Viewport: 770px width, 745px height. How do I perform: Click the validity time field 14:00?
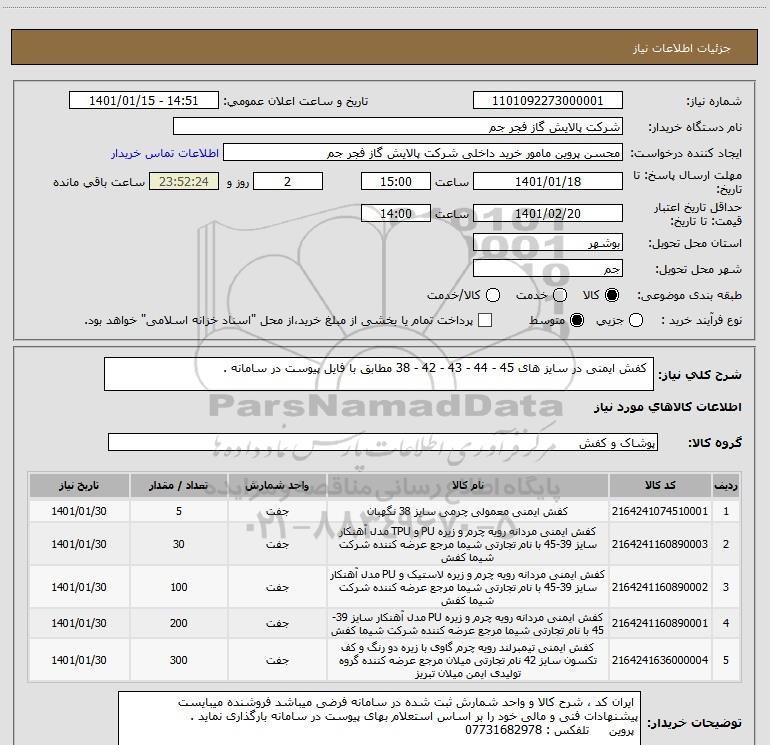pyautogui.click(x=396, y=214)
